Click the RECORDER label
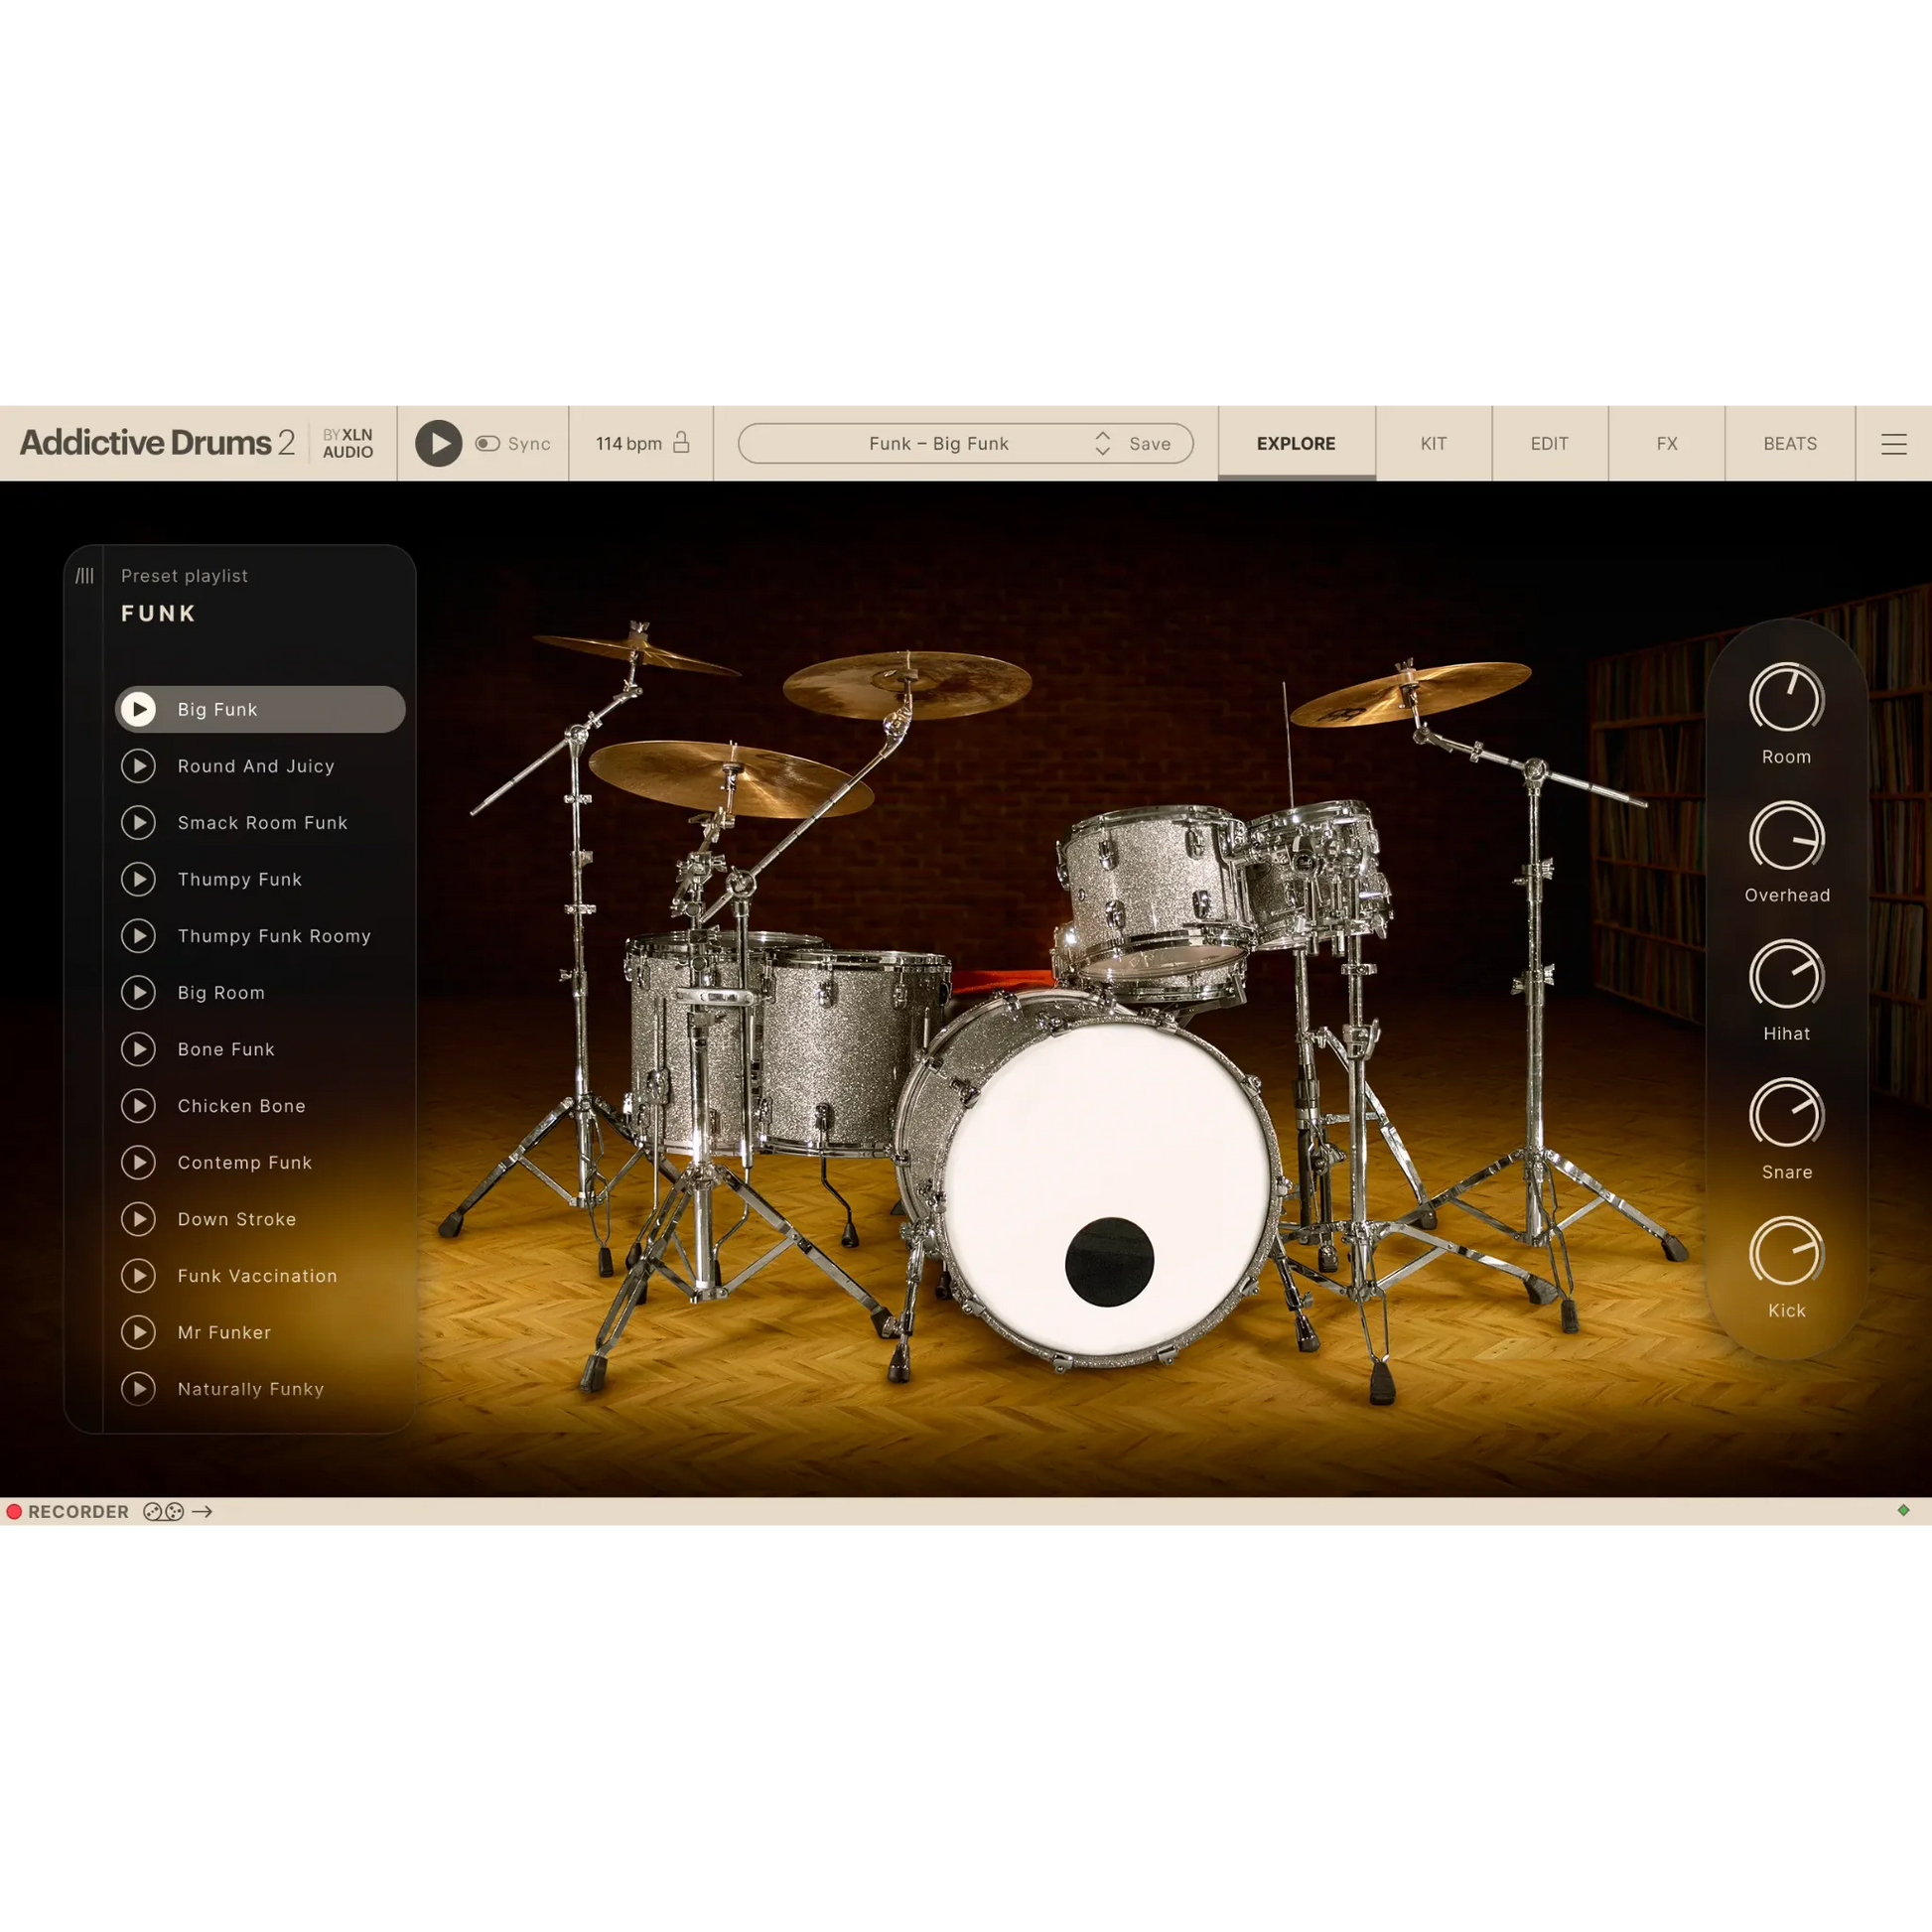 tap(78, 1511)
